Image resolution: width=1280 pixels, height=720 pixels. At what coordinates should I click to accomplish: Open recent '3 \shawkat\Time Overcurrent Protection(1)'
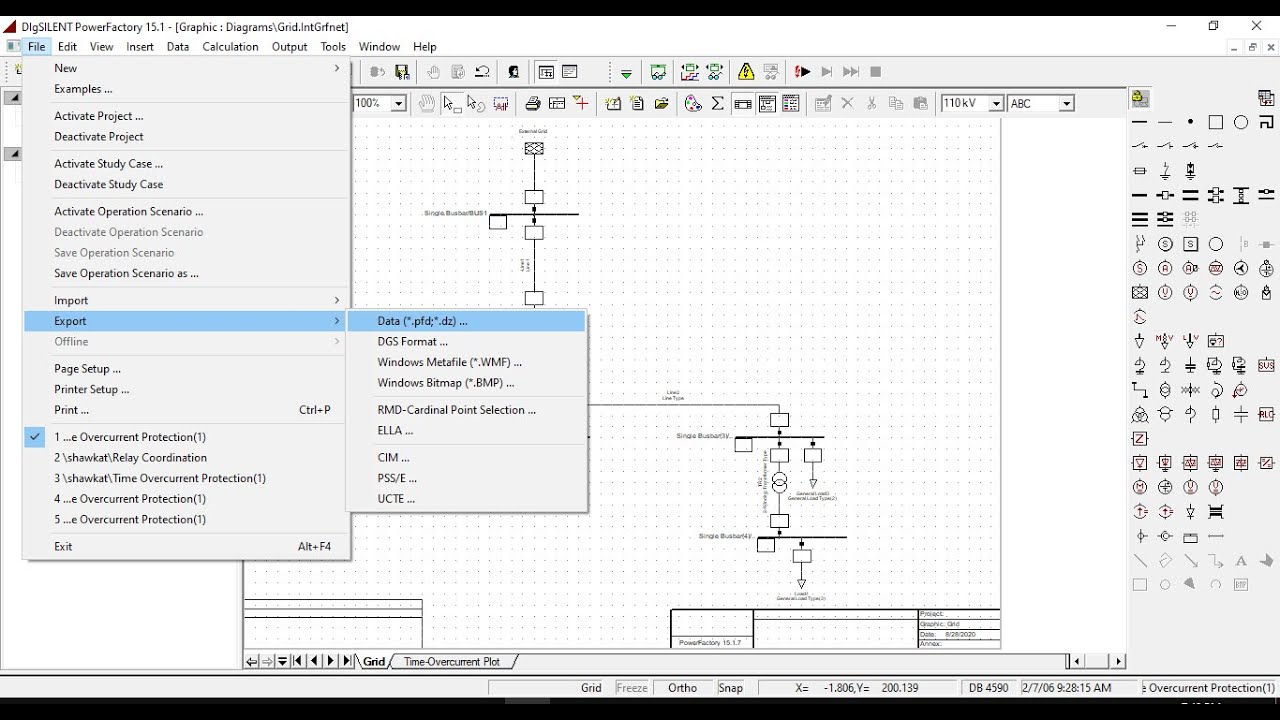coord(187,478)
